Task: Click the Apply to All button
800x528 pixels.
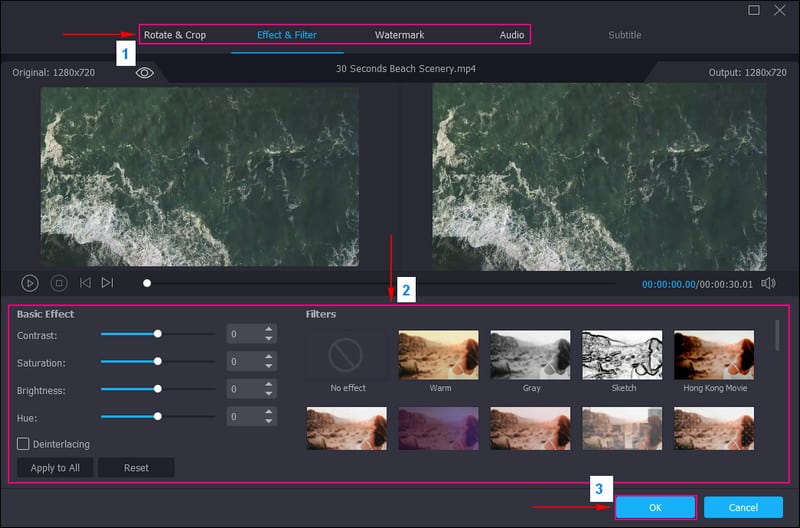Action: (x=56, y=468)
